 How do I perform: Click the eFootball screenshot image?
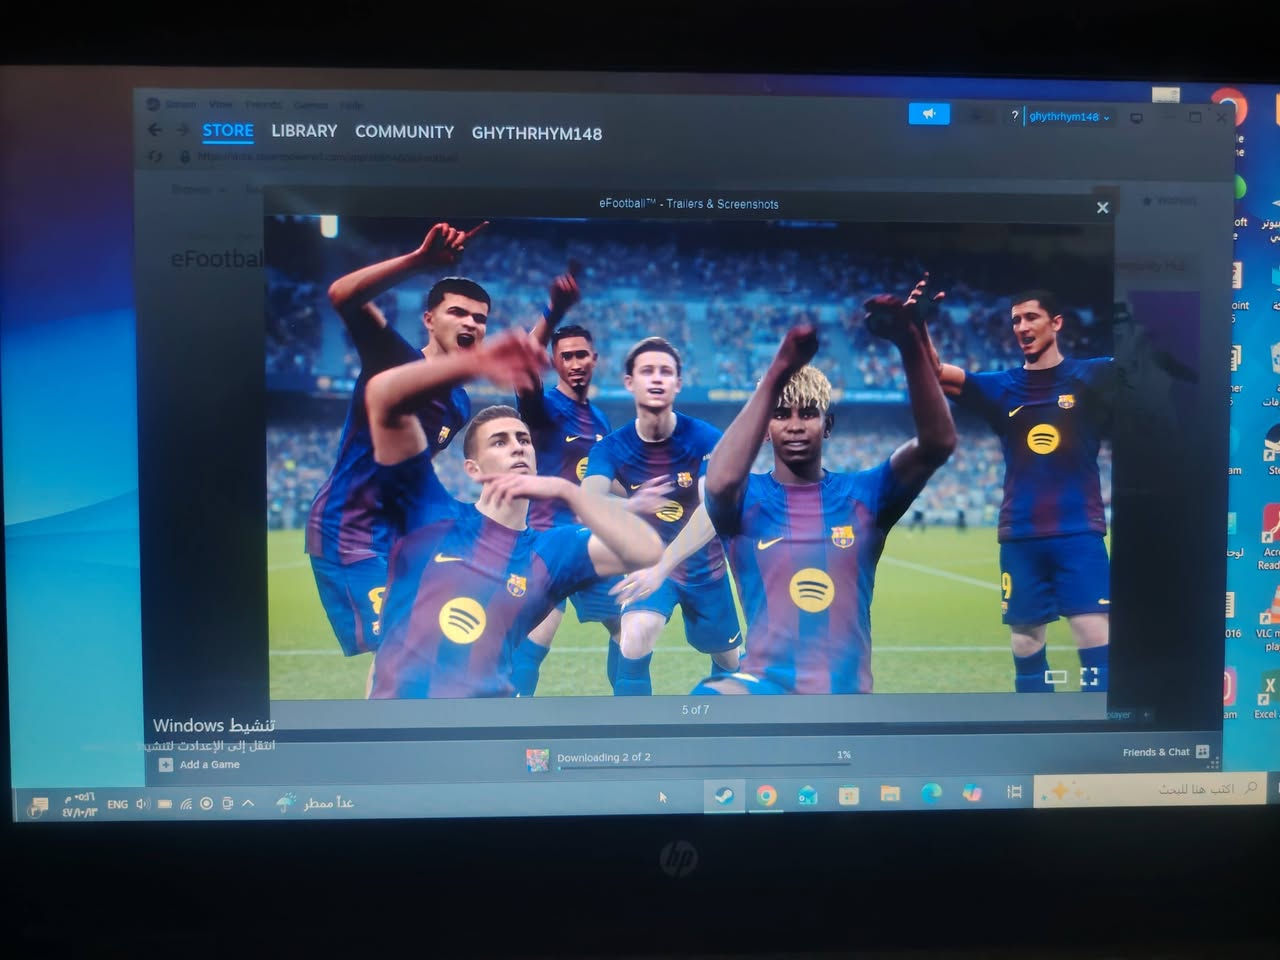(688, 455)
